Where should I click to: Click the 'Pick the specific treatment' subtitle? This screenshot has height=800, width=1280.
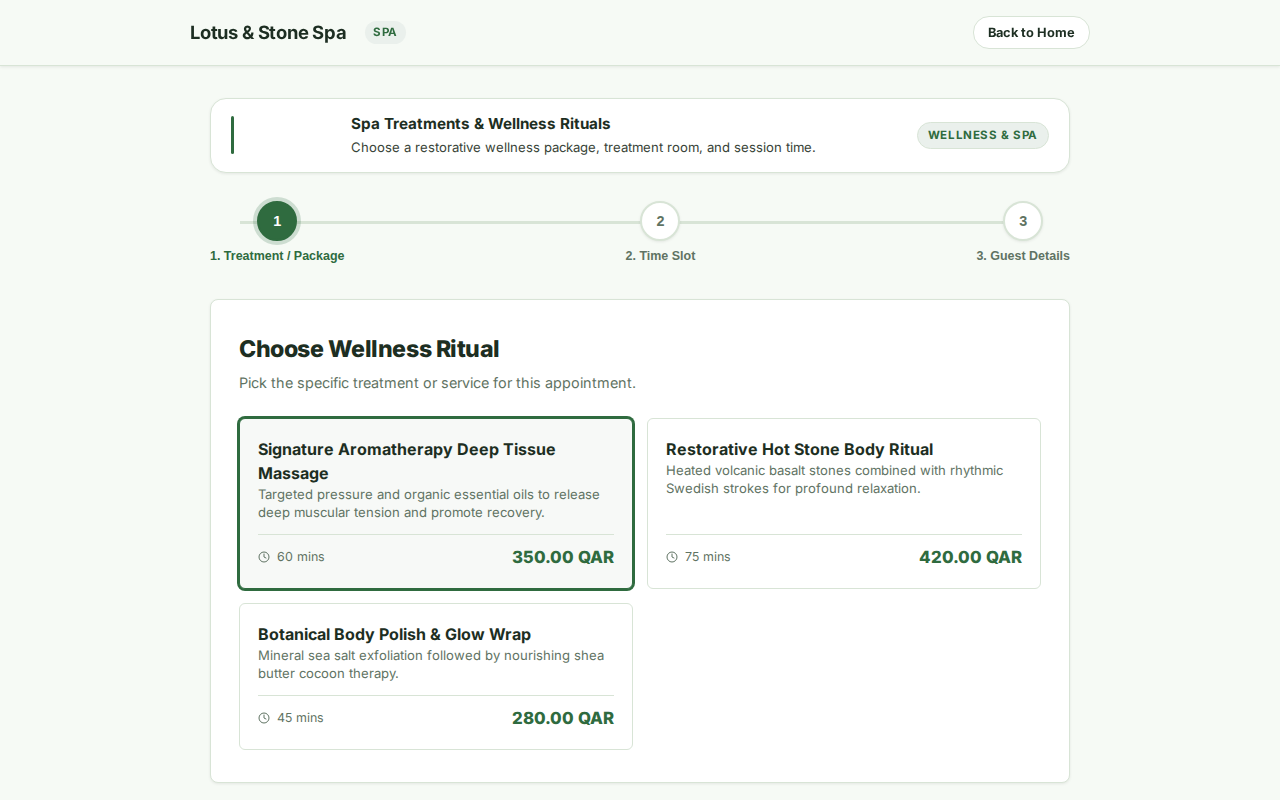pos(437,383)
